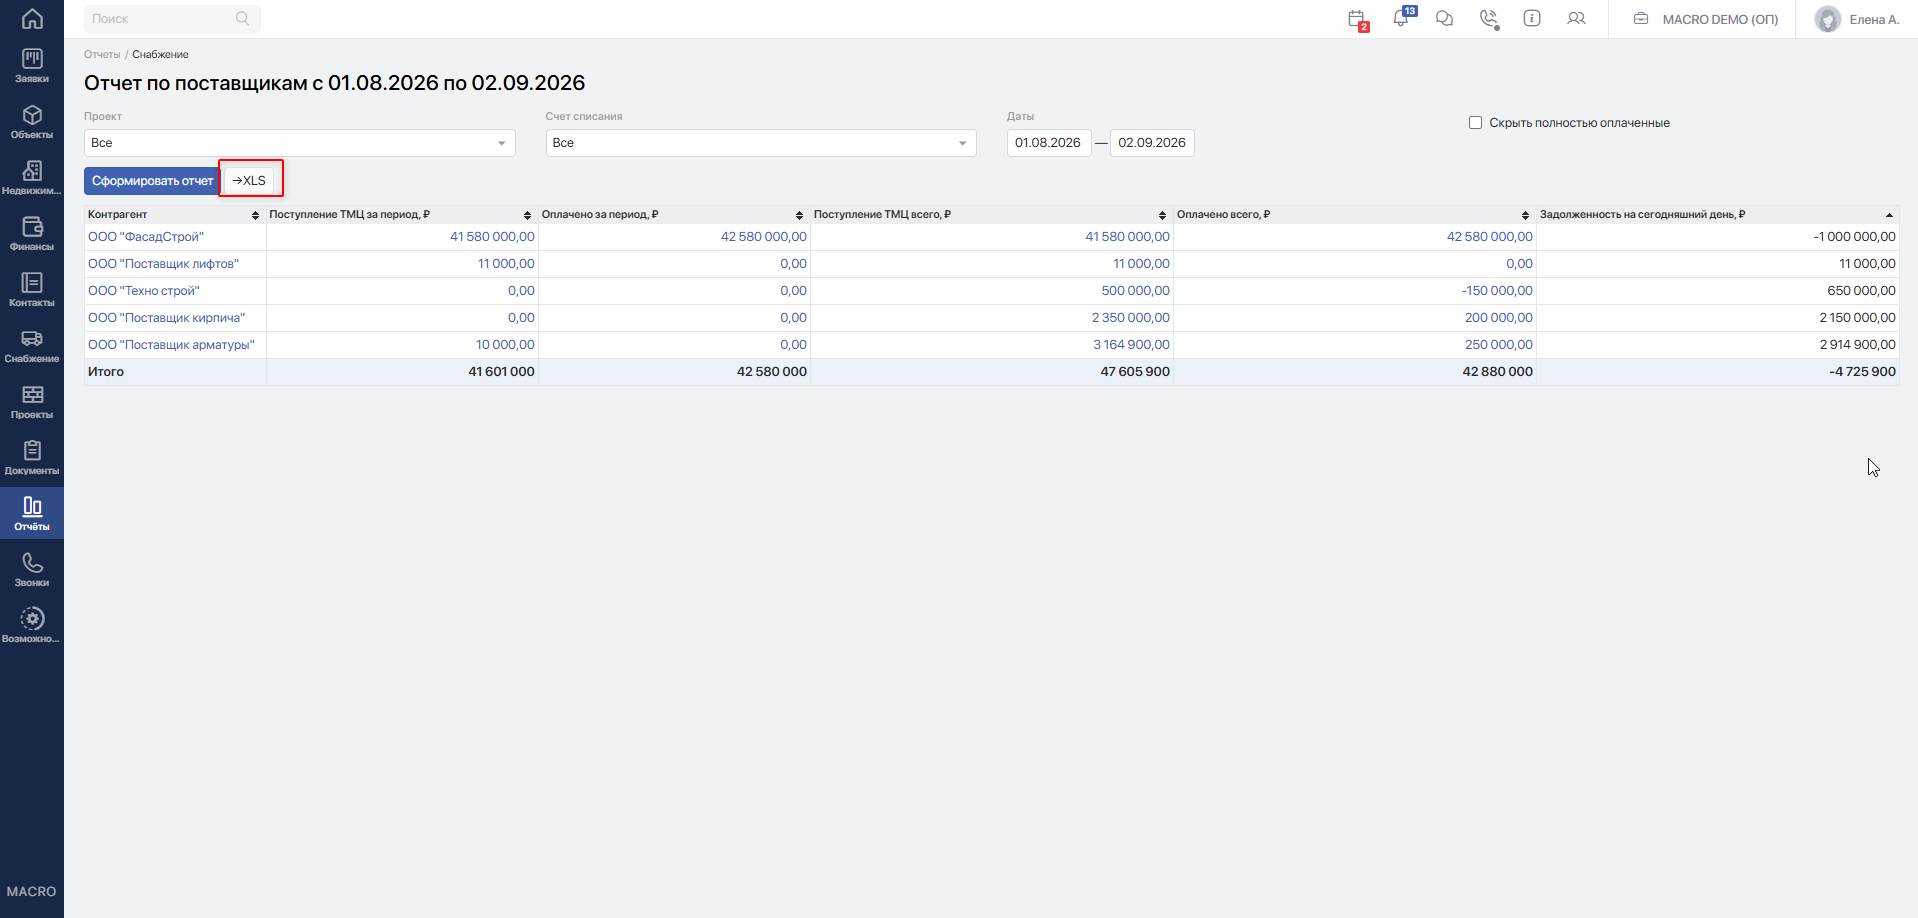Screen dimensions: 1918x918
Task: Open Отчёты menu in sidebar
Action: tap(32, 514)
